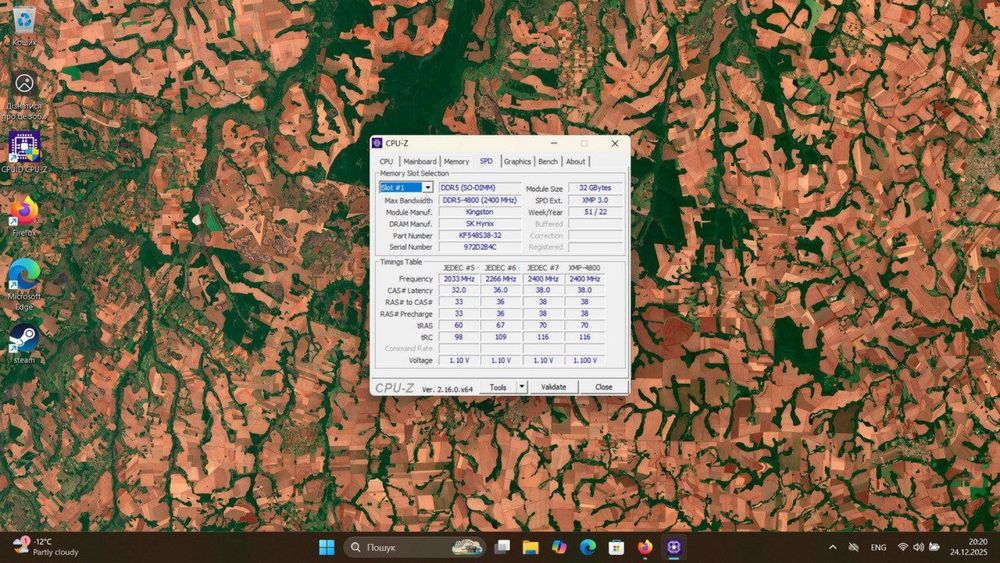Open Microsoft Edge from the taskbar
This screenshot has height=563, width=1000.
588,547
